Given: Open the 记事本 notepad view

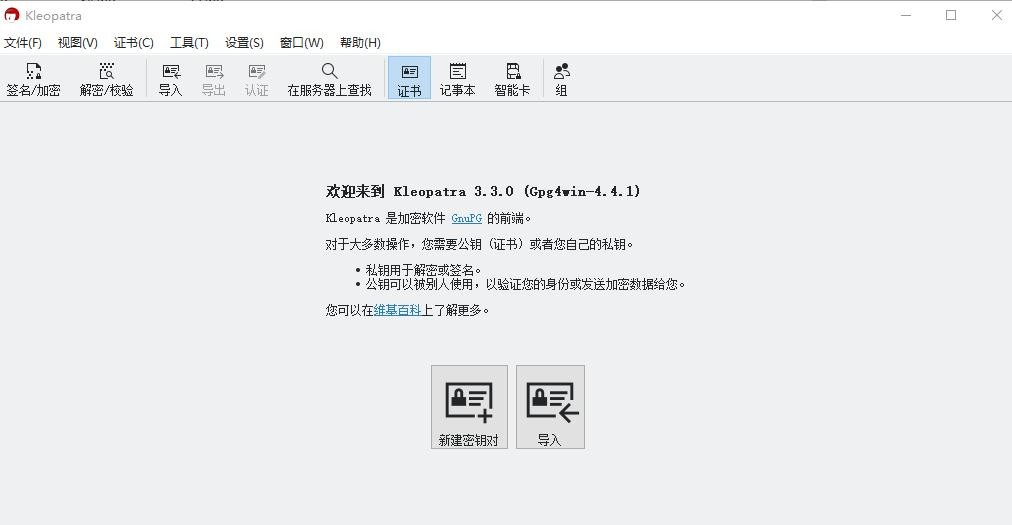Looking at the screenshot, I should 458,79.
